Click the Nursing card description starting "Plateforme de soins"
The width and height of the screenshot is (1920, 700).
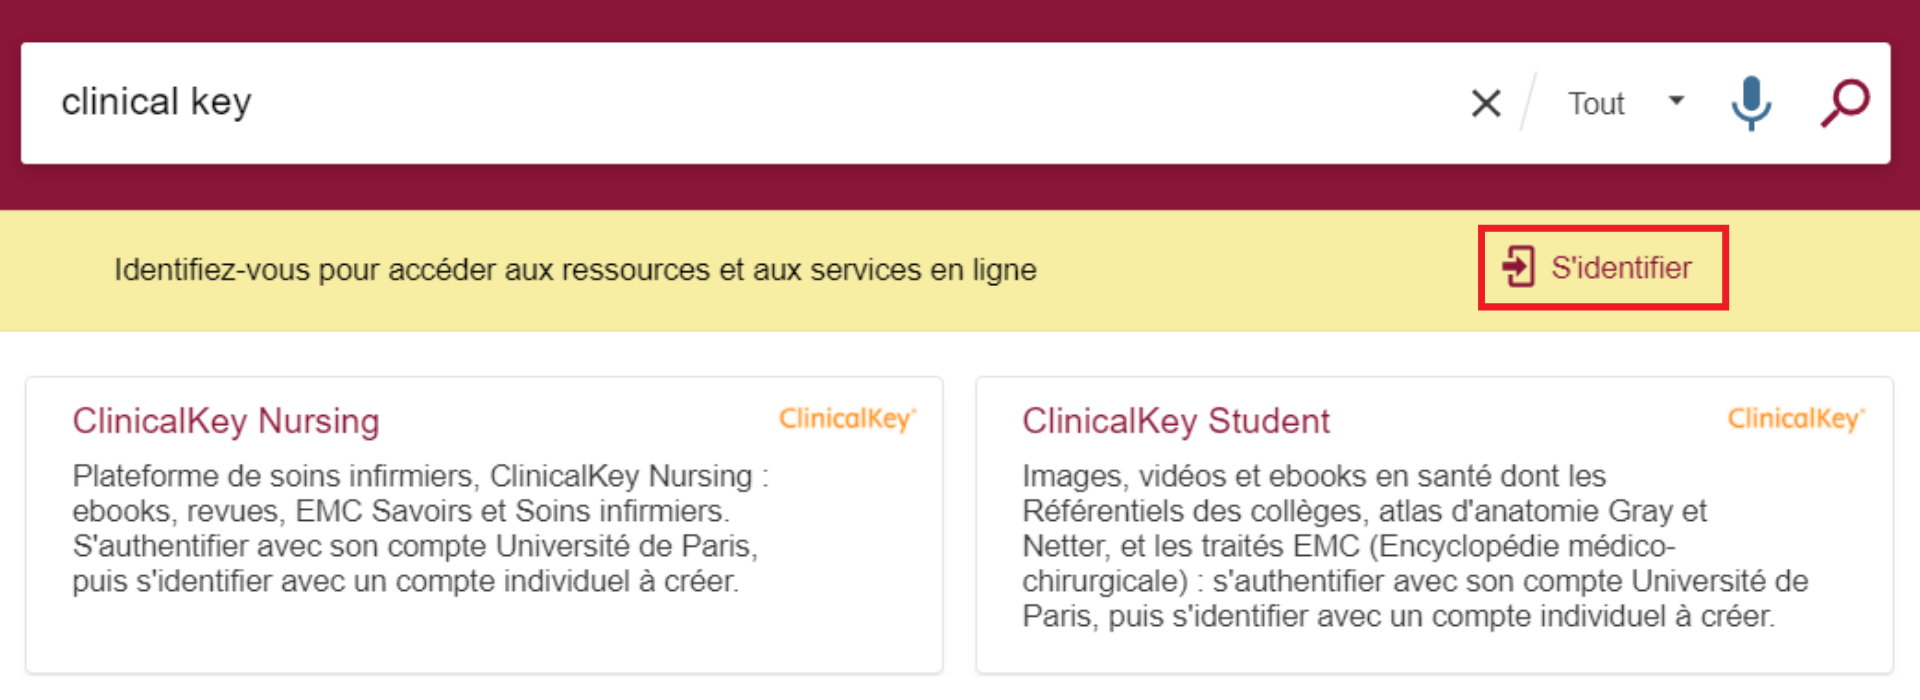[x=420, y=528]
